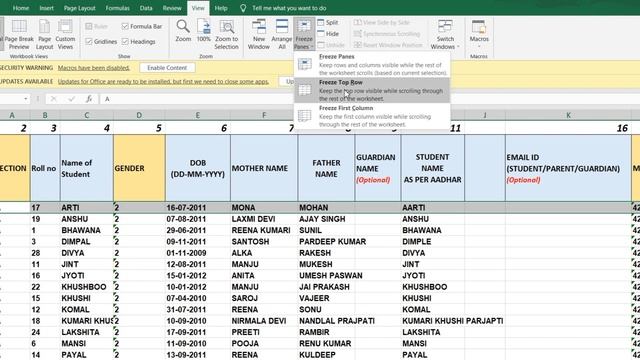Expand the Macros dropdown arrow
Screen dimensions: 640x360
[x=479, y=46]
